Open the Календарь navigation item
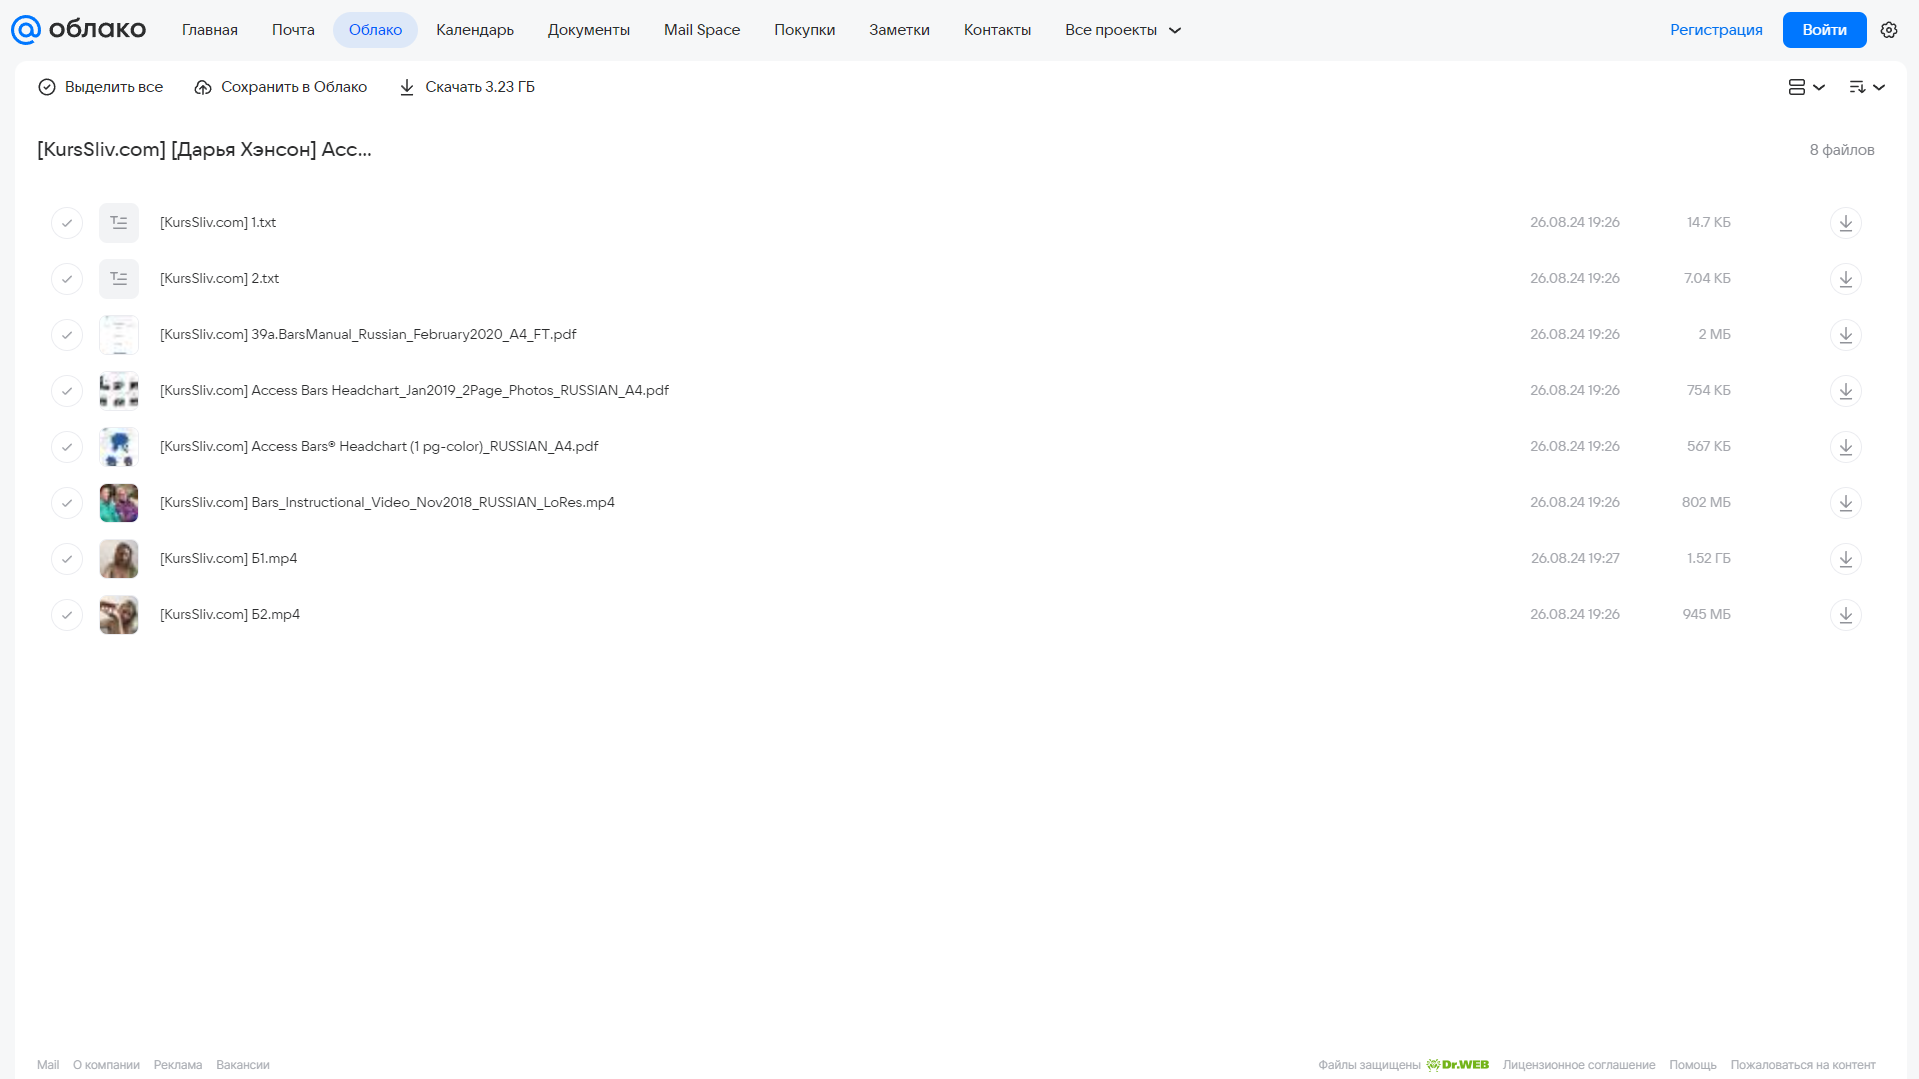Image resolution: width=1919 pixels, height=1079 pixels. tap(475, 30)
